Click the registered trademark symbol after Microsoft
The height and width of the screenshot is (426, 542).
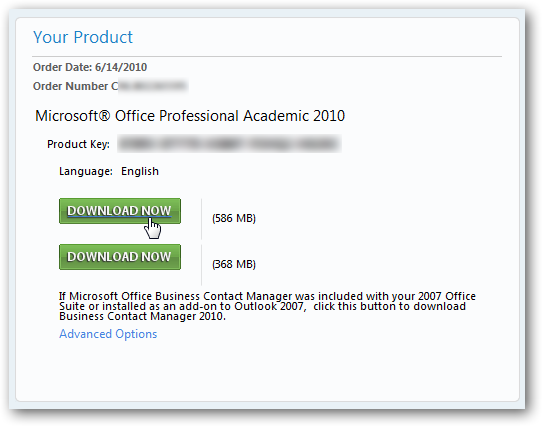click(105, 115)
